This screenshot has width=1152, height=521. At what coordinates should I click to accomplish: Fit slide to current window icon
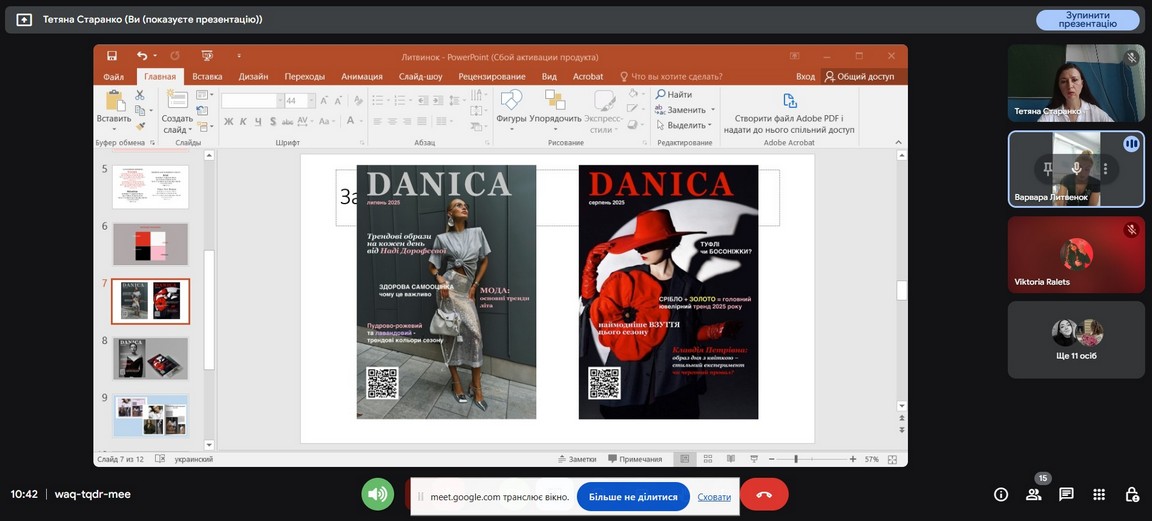(x=892, y=459)
